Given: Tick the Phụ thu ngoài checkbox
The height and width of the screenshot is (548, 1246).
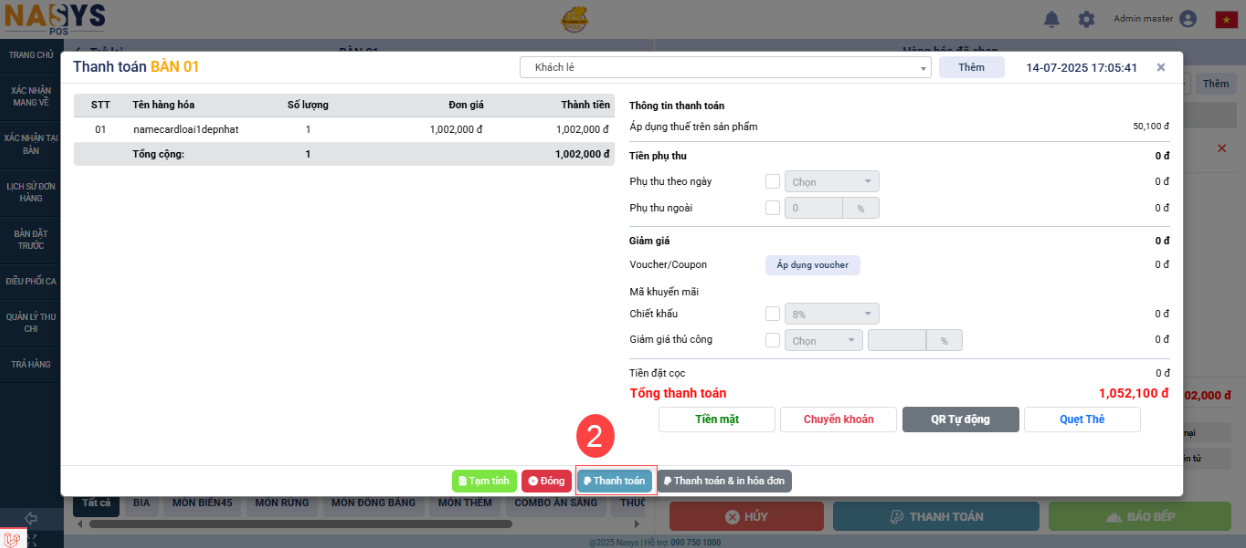Looking at the screenshot, I should click(772, 208).
